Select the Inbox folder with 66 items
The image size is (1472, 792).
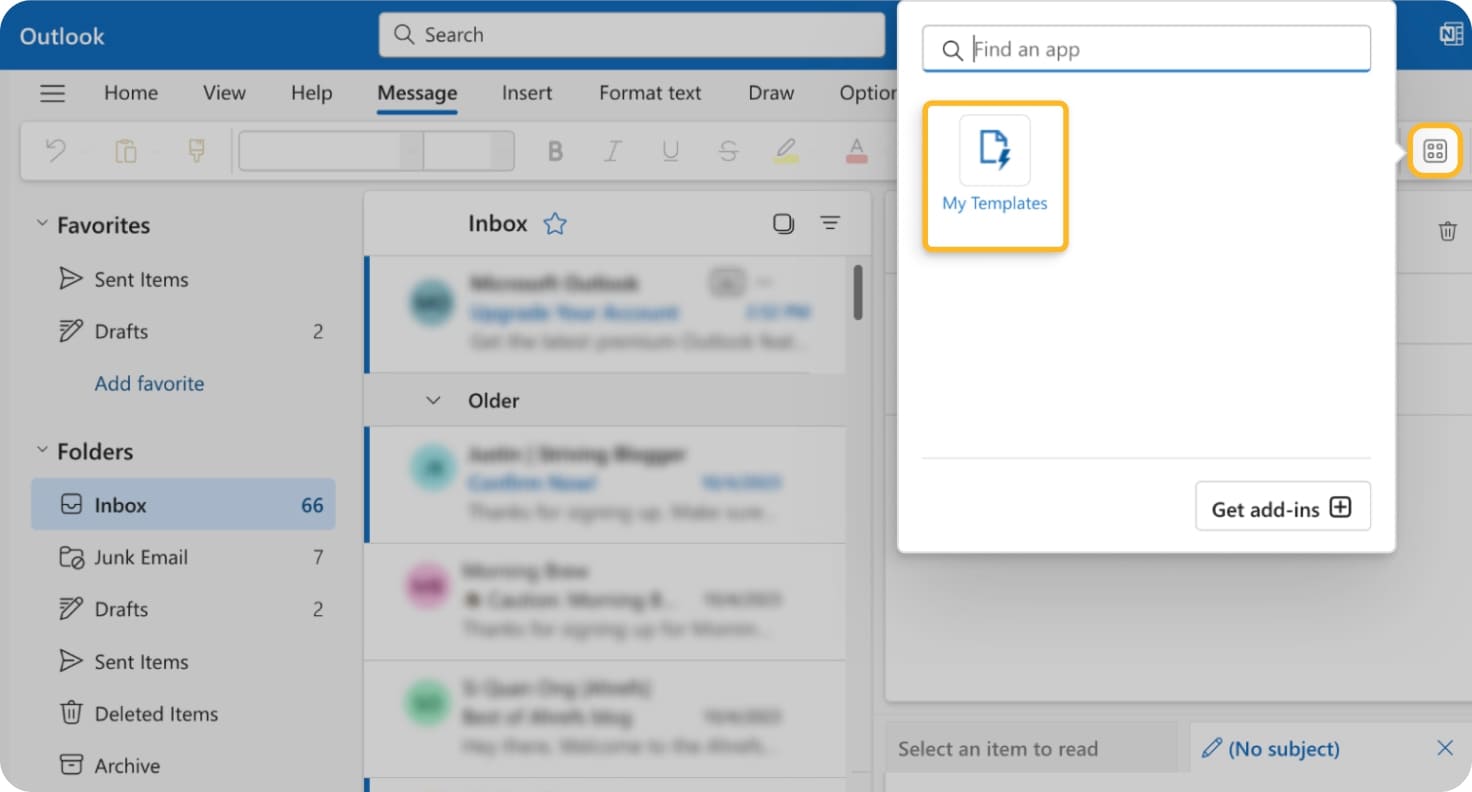click(183, 505)
